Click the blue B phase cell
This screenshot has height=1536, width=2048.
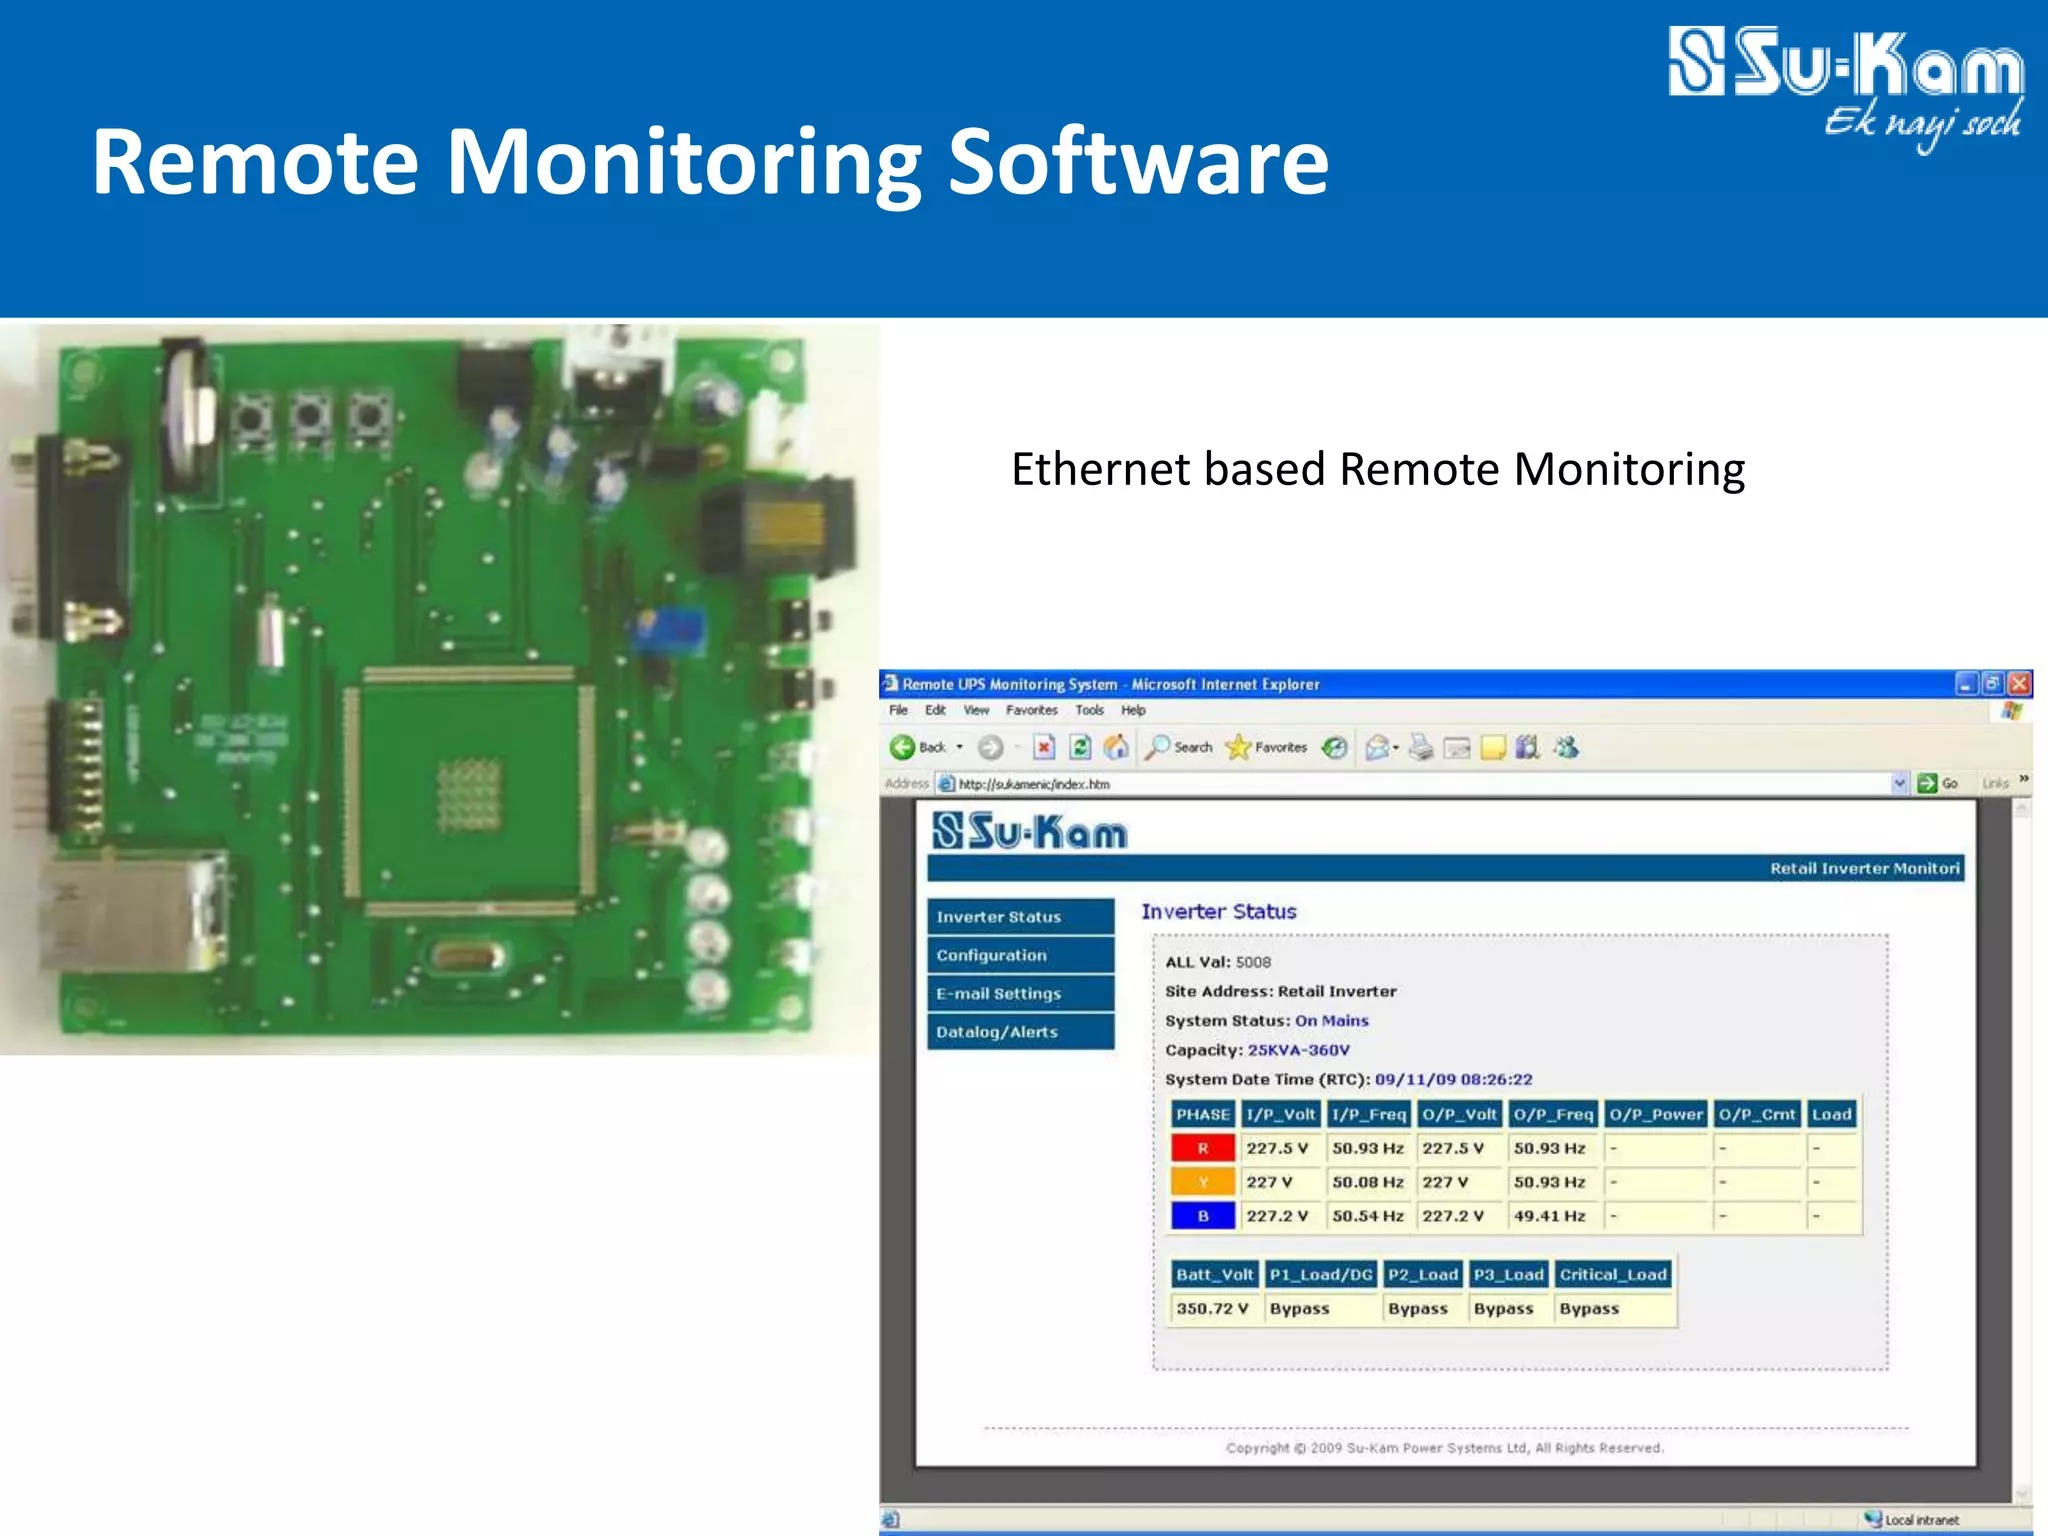[x=1203, y=1216]
